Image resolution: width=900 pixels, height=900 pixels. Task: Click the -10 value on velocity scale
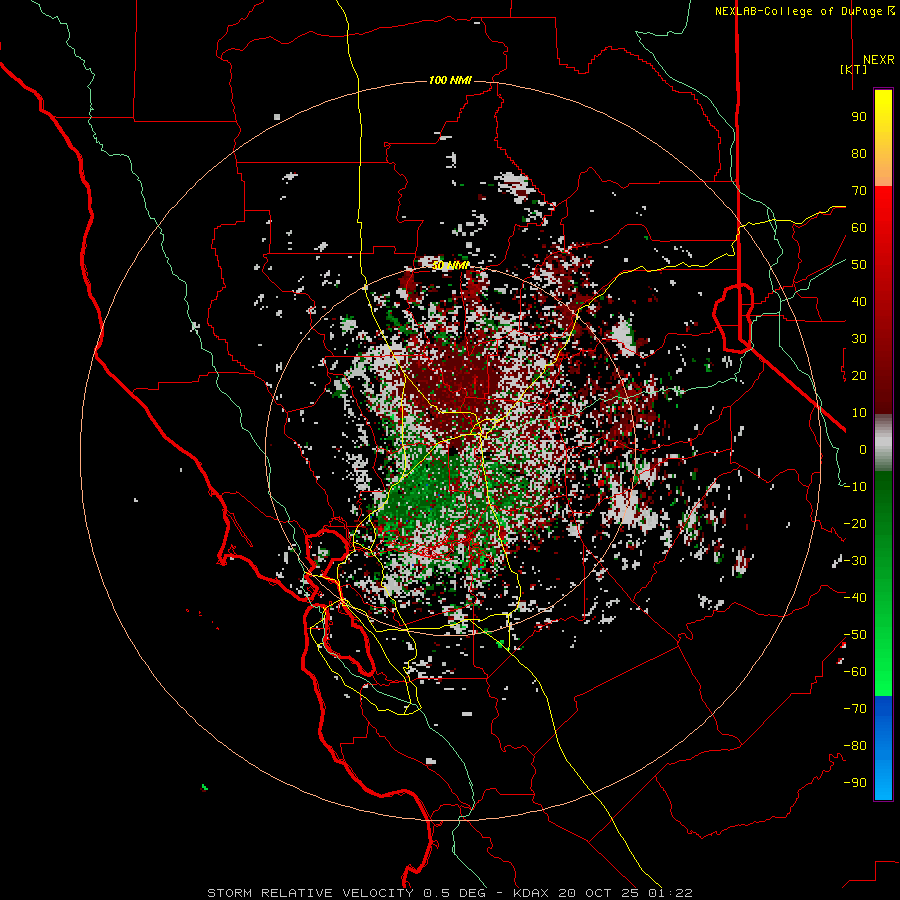(855, 487)
